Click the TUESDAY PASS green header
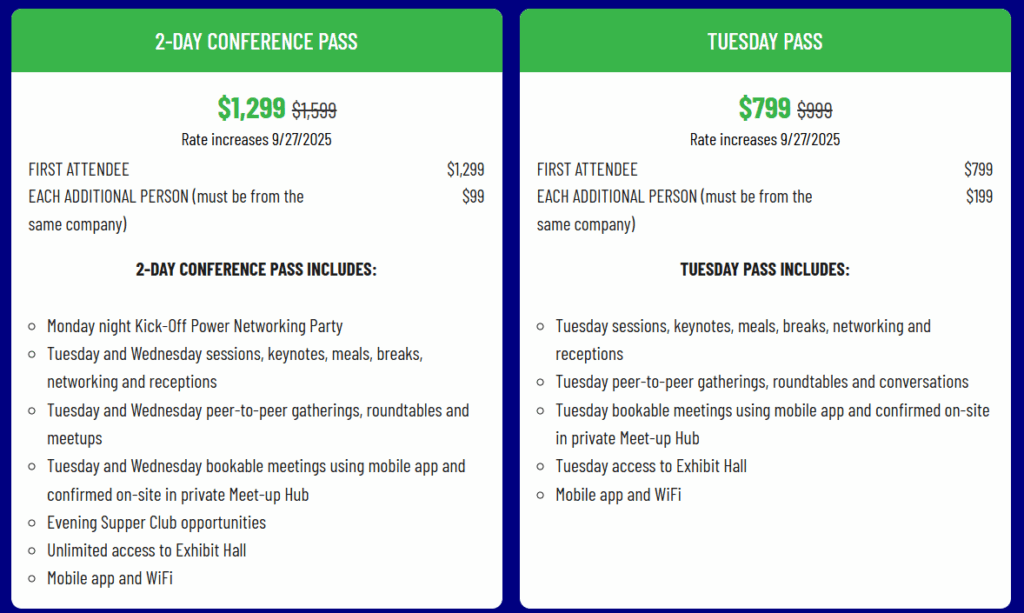 765,42
